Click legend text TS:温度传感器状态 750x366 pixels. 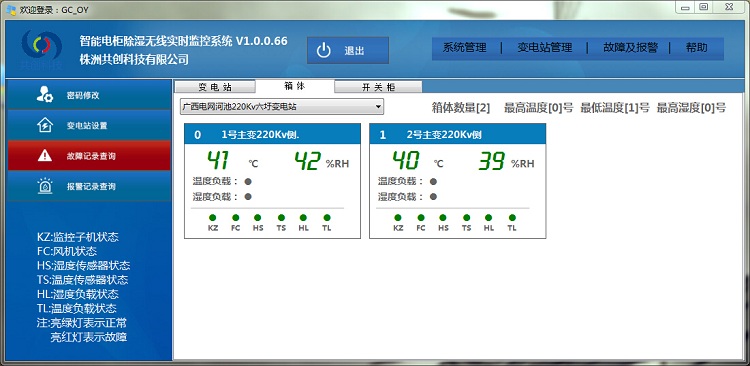[82, 280]
